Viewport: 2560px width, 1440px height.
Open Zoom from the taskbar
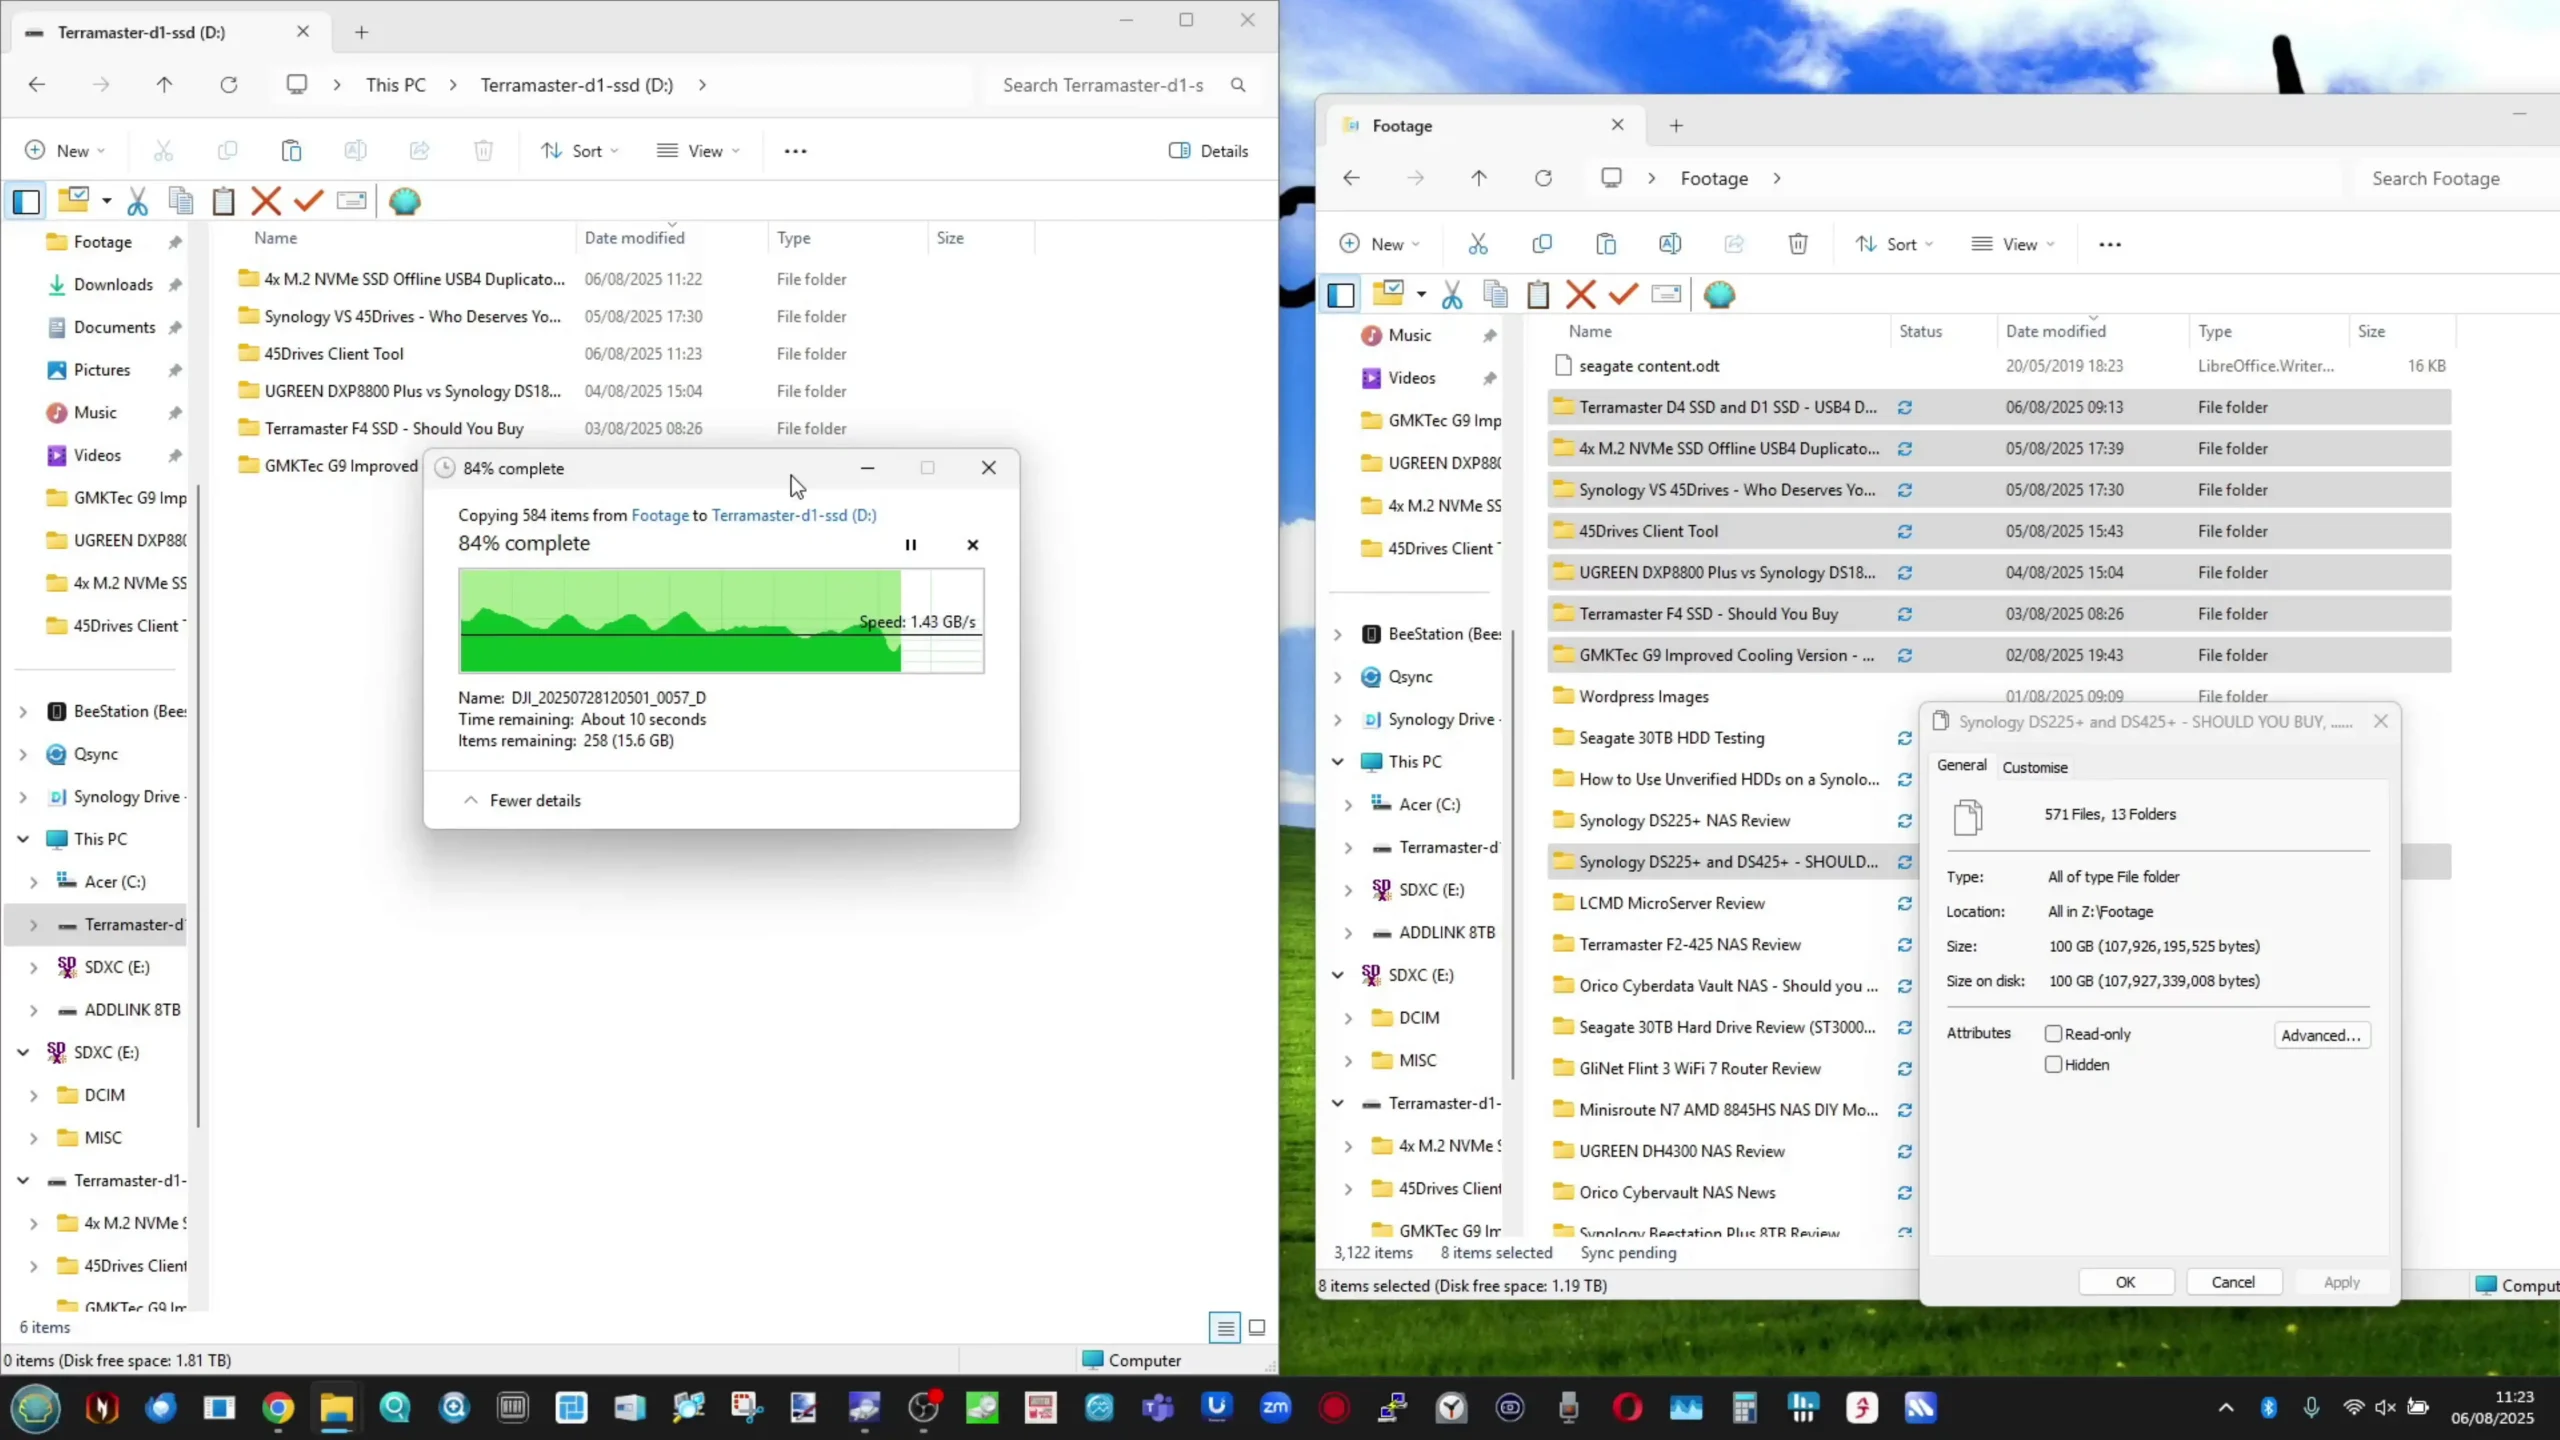[1275, 1408]
